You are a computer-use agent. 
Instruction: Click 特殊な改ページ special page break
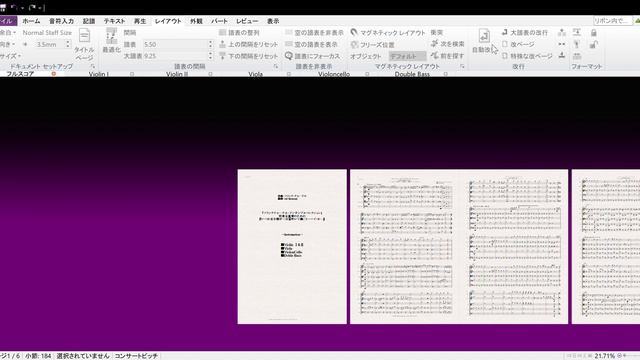[x=527, y=56]
